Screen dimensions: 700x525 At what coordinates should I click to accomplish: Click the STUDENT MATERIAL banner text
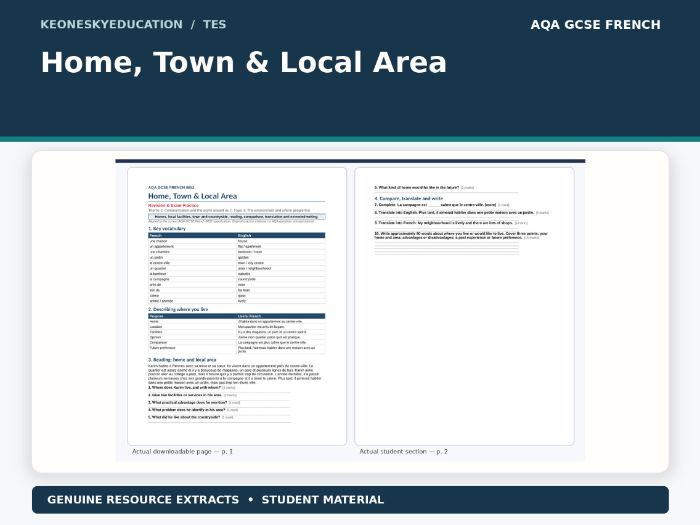tap(323, 500)
